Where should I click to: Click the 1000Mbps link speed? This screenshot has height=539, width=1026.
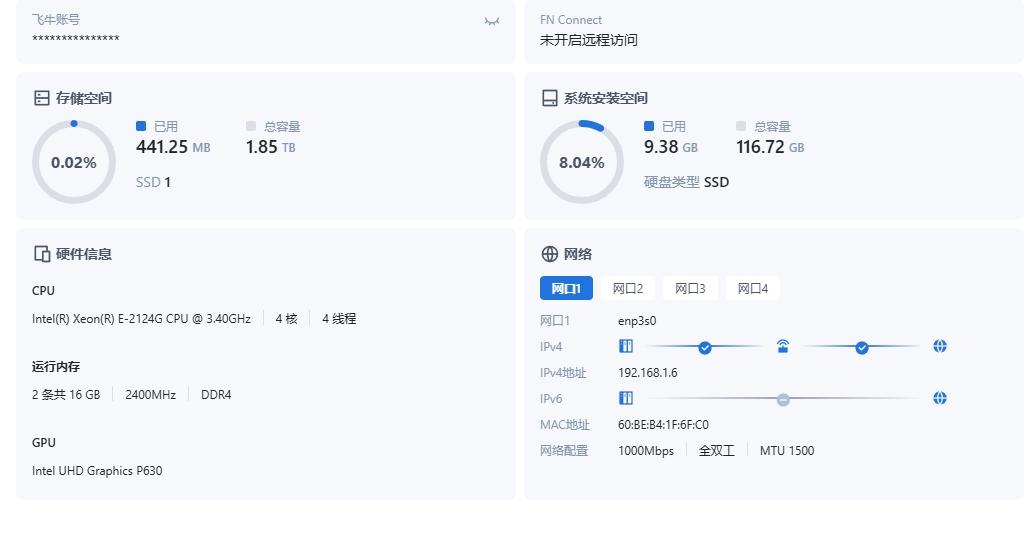click(646, 451)
